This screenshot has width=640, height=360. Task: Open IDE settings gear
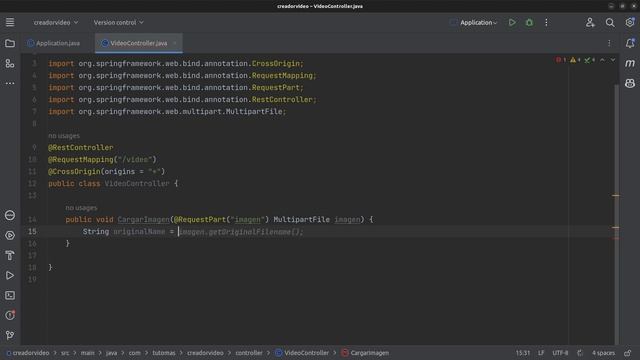[630, 22]
